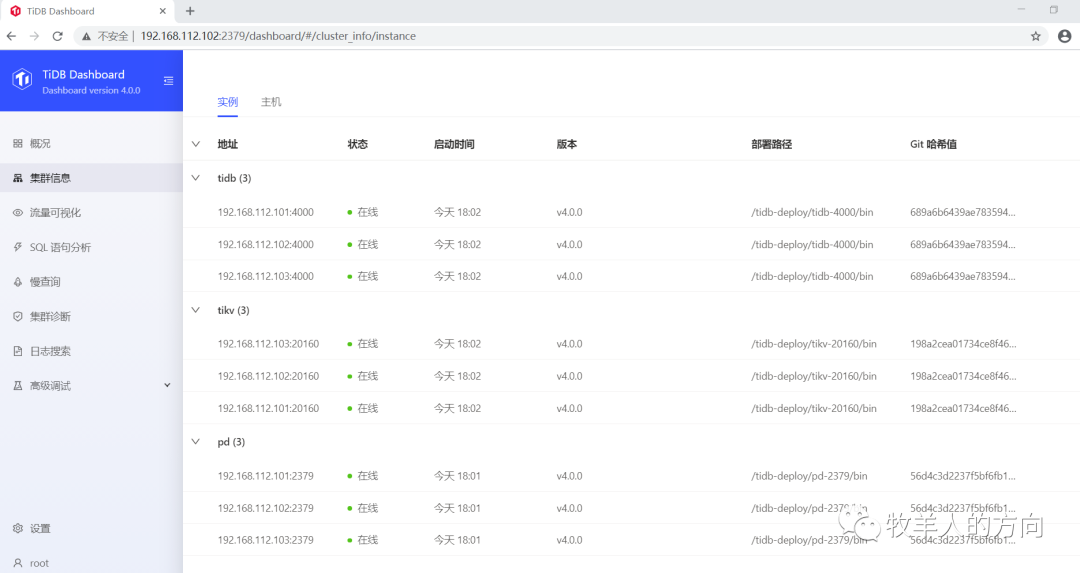The height and width of the screenshot is (573, 1080).
Task: Click the 启动时间 column header
Action: [454, 144]
